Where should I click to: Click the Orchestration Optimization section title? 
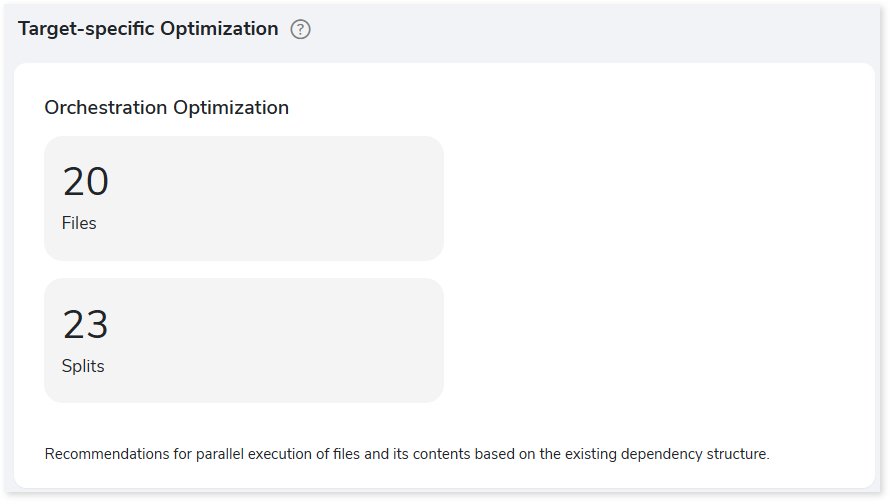click(x=166, y=107)
